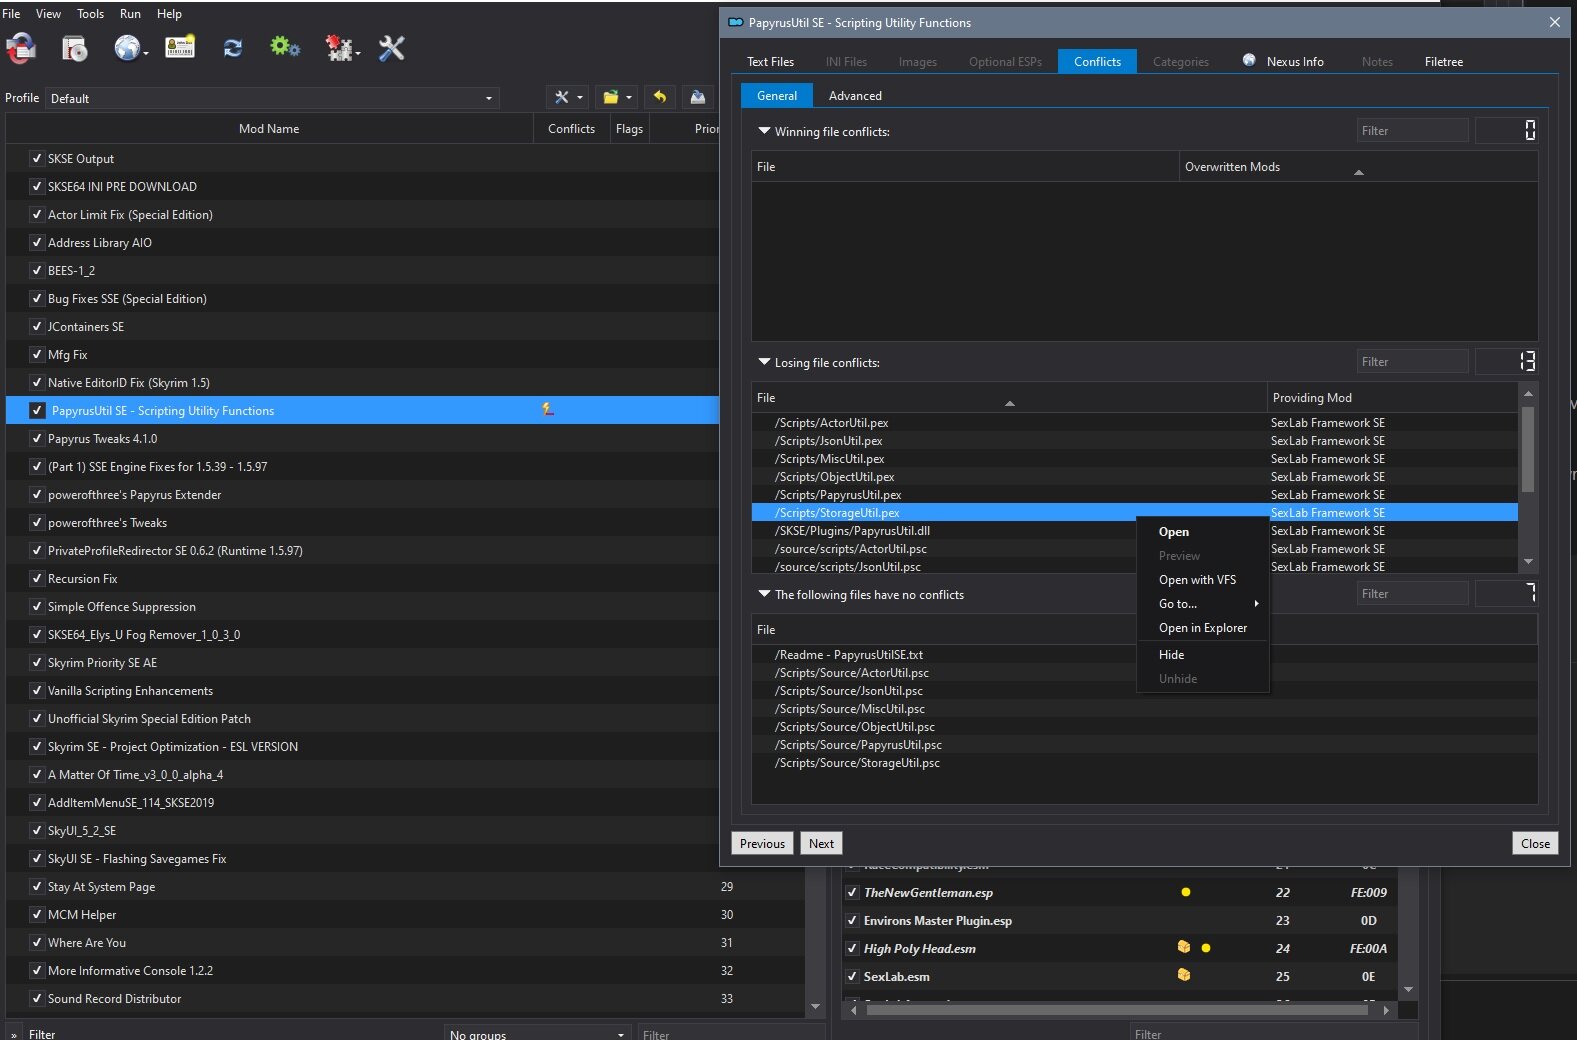Screen dimensions: 1577x1040
Task: Click the Next button in the dialog
Action: click(x=821, y=843)
